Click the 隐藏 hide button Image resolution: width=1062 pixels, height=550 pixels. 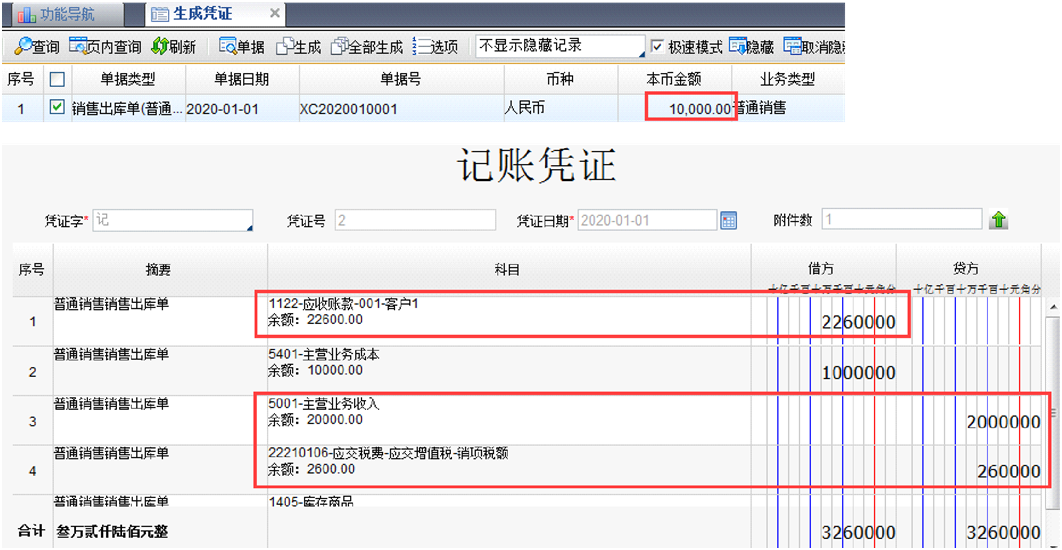[x=752, y=47]
